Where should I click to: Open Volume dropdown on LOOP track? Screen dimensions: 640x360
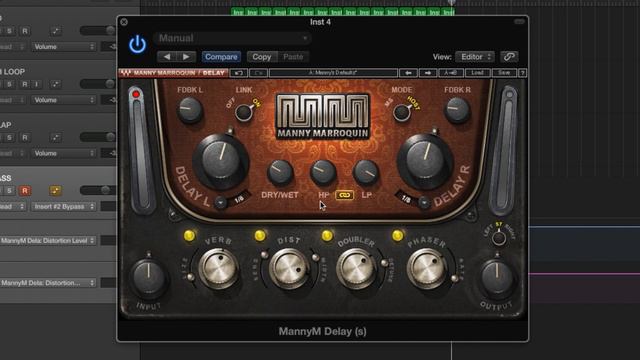coord(63,100)
